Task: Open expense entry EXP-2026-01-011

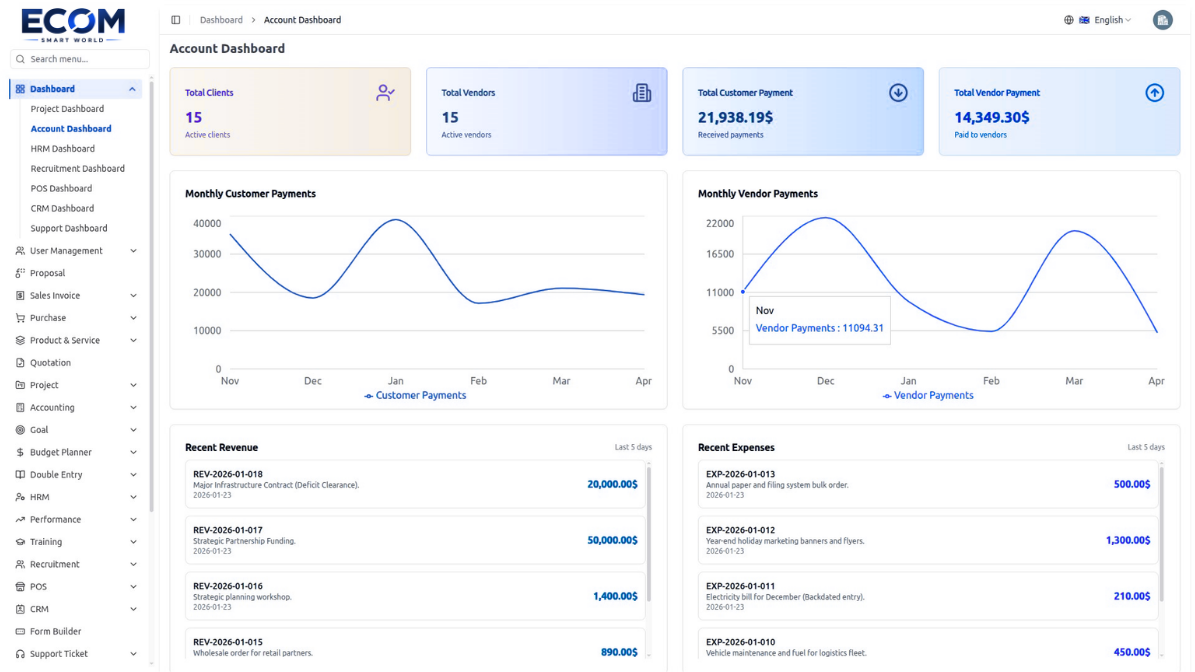Action: pos(927,596)
